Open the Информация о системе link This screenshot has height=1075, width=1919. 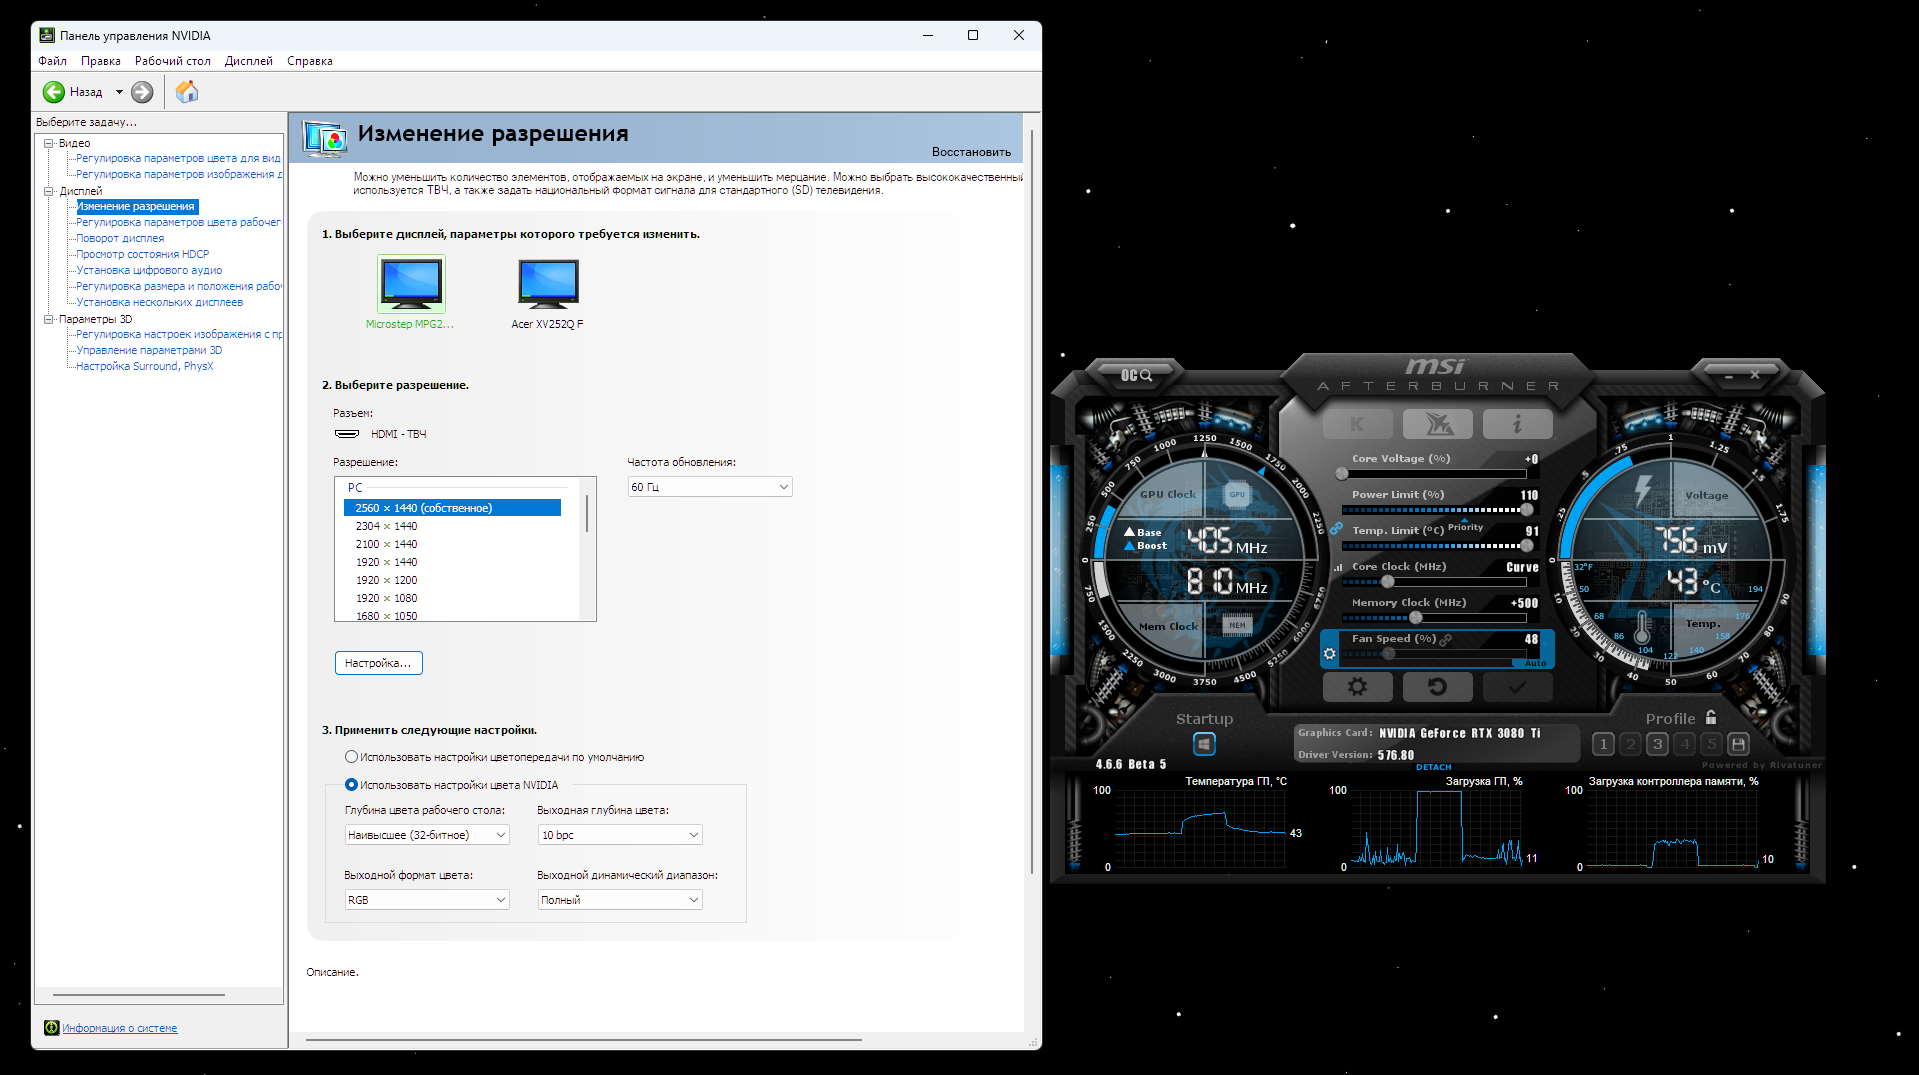click(x=120, y=1028)
